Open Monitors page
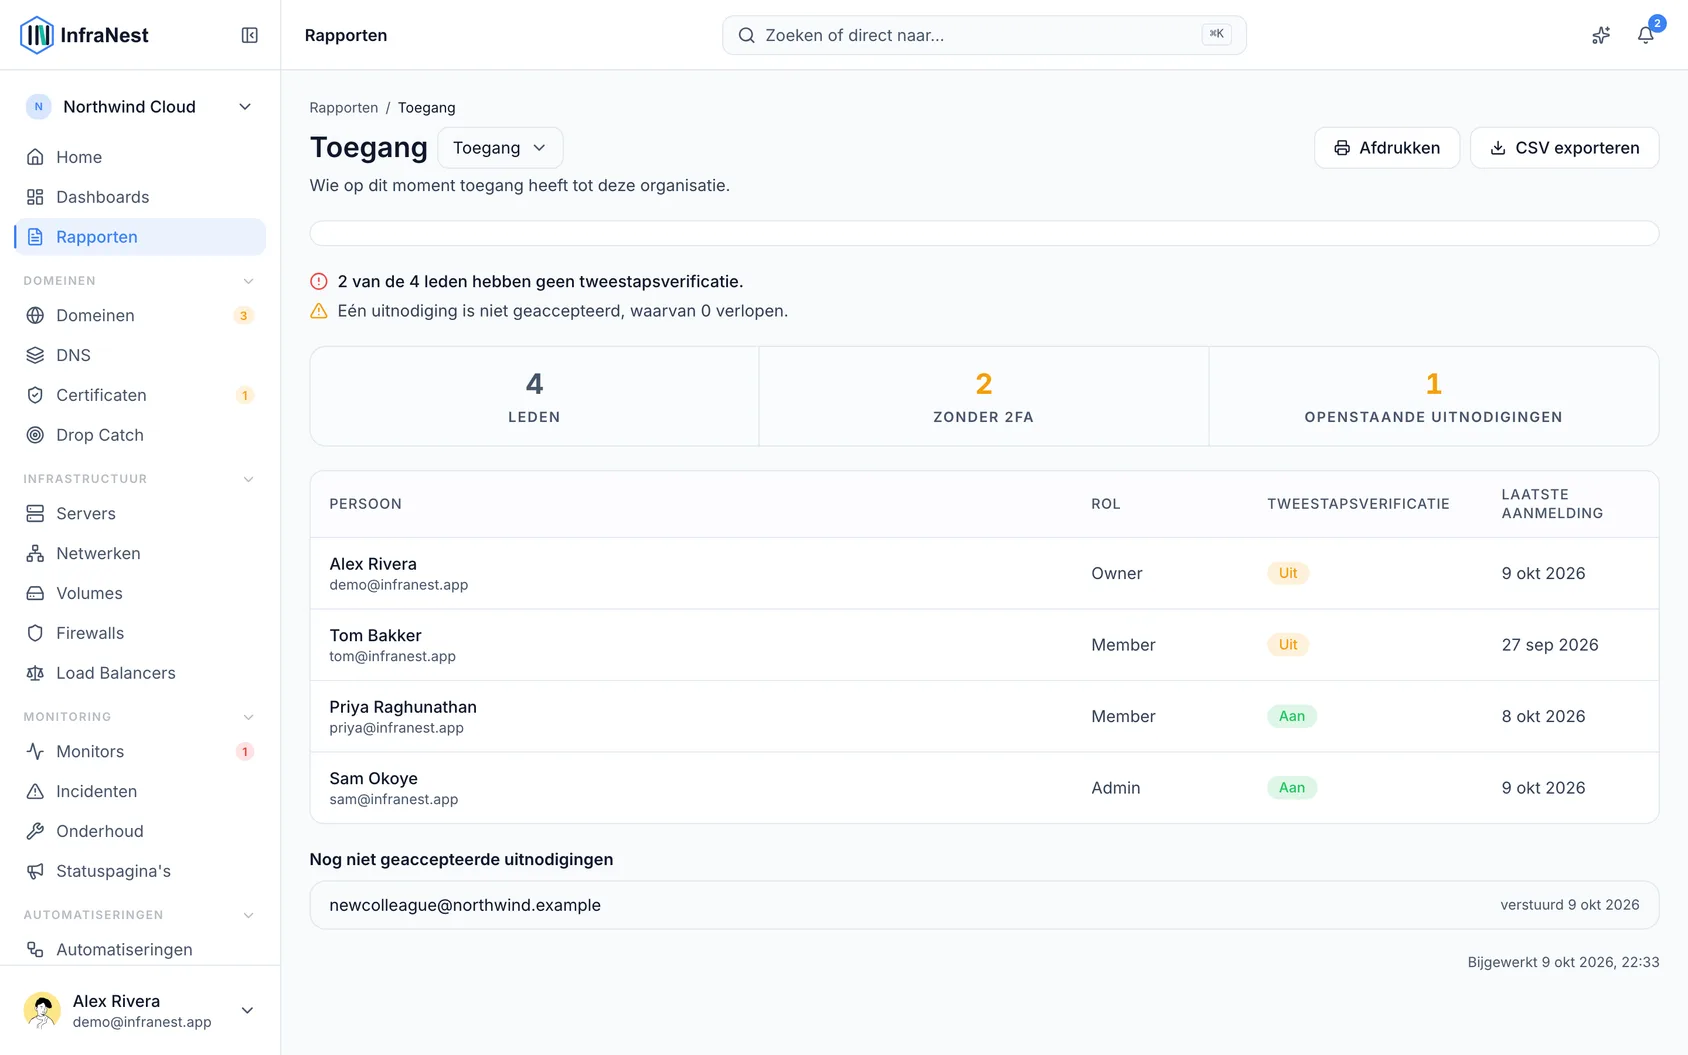The image size is (1688, 1055). coord(140,751)
